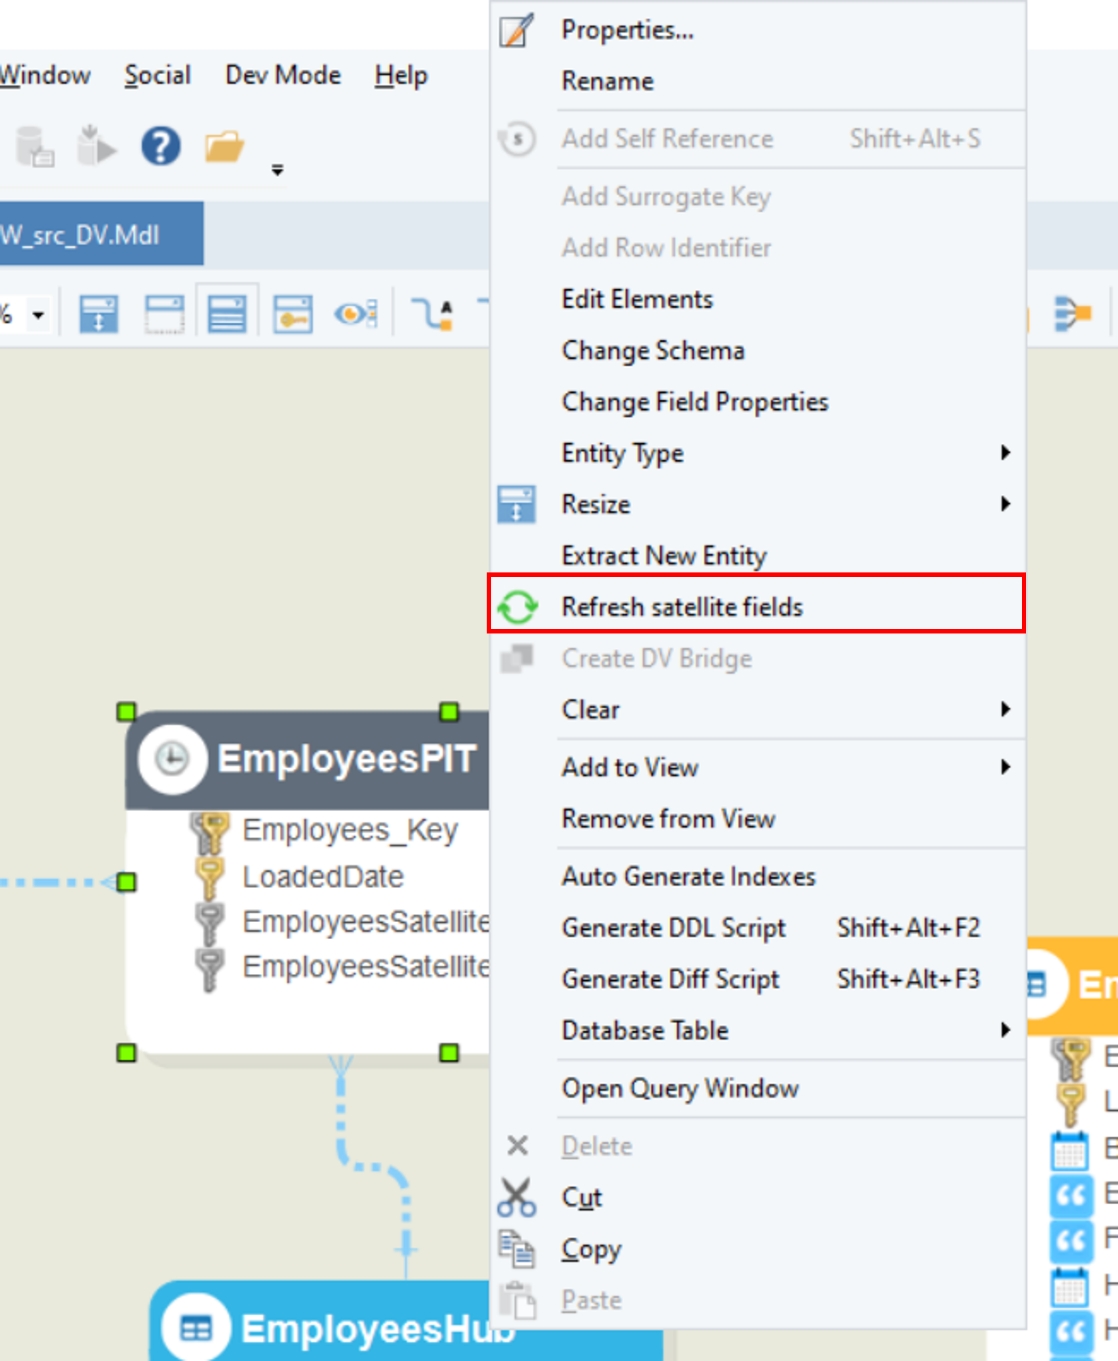Viewport: 1118px width, 1361px height.
Task: Open the zoom percentage dropdown arrow
Action: pyautogui.click(x=38, y=315)
